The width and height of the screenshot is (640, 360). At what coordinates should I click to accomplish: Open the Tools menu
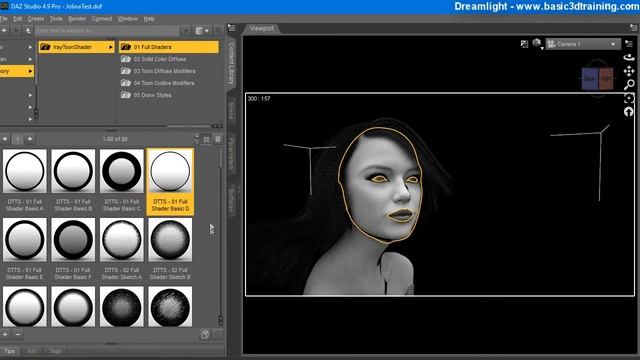(56, 19)
